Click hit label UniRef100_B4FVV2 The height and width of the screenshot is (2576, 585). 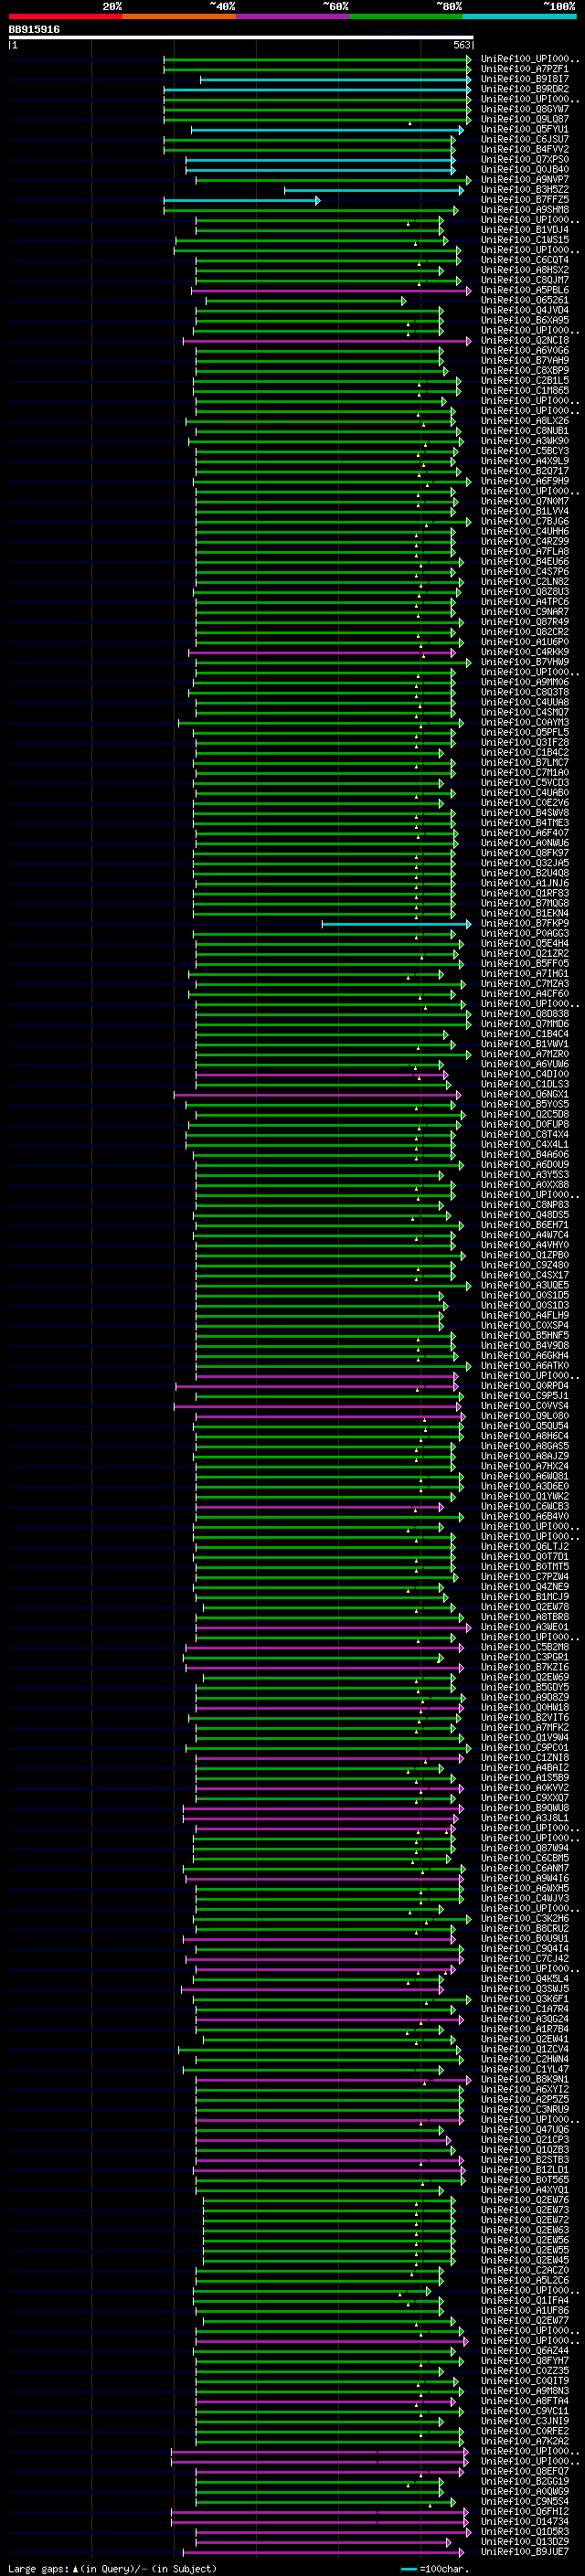tap(525, 150)
